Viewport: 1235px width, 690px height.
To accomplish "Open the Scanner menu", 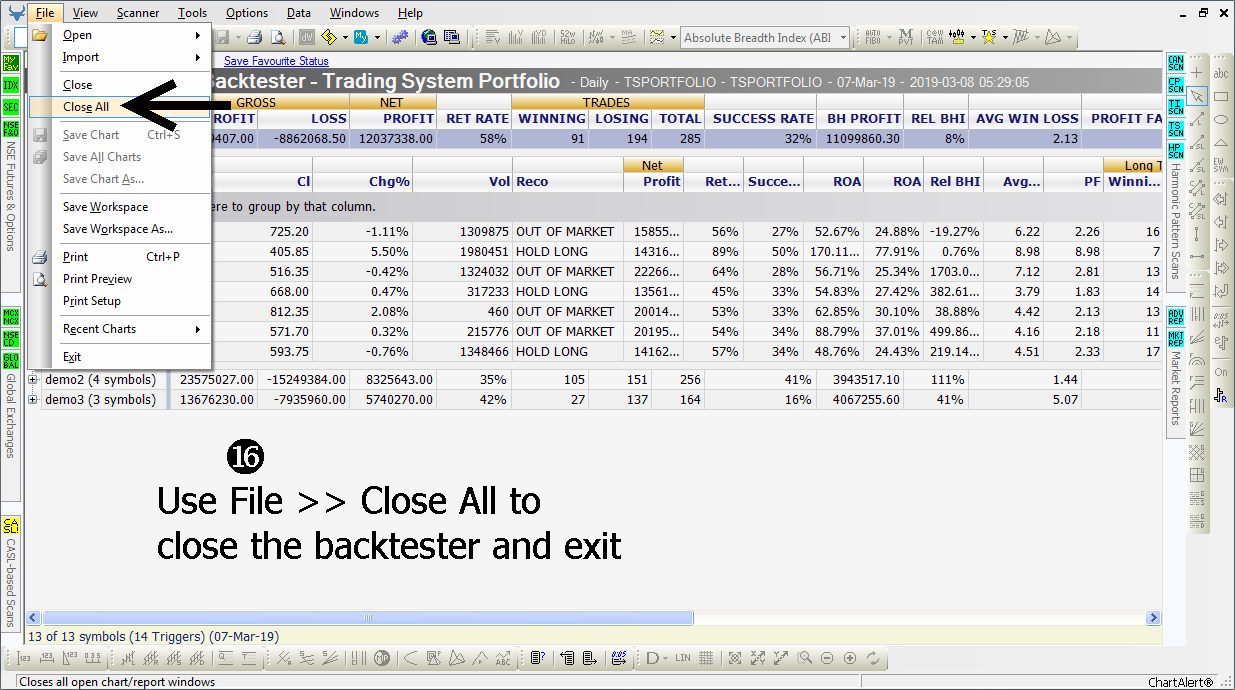I will point(137,13).
